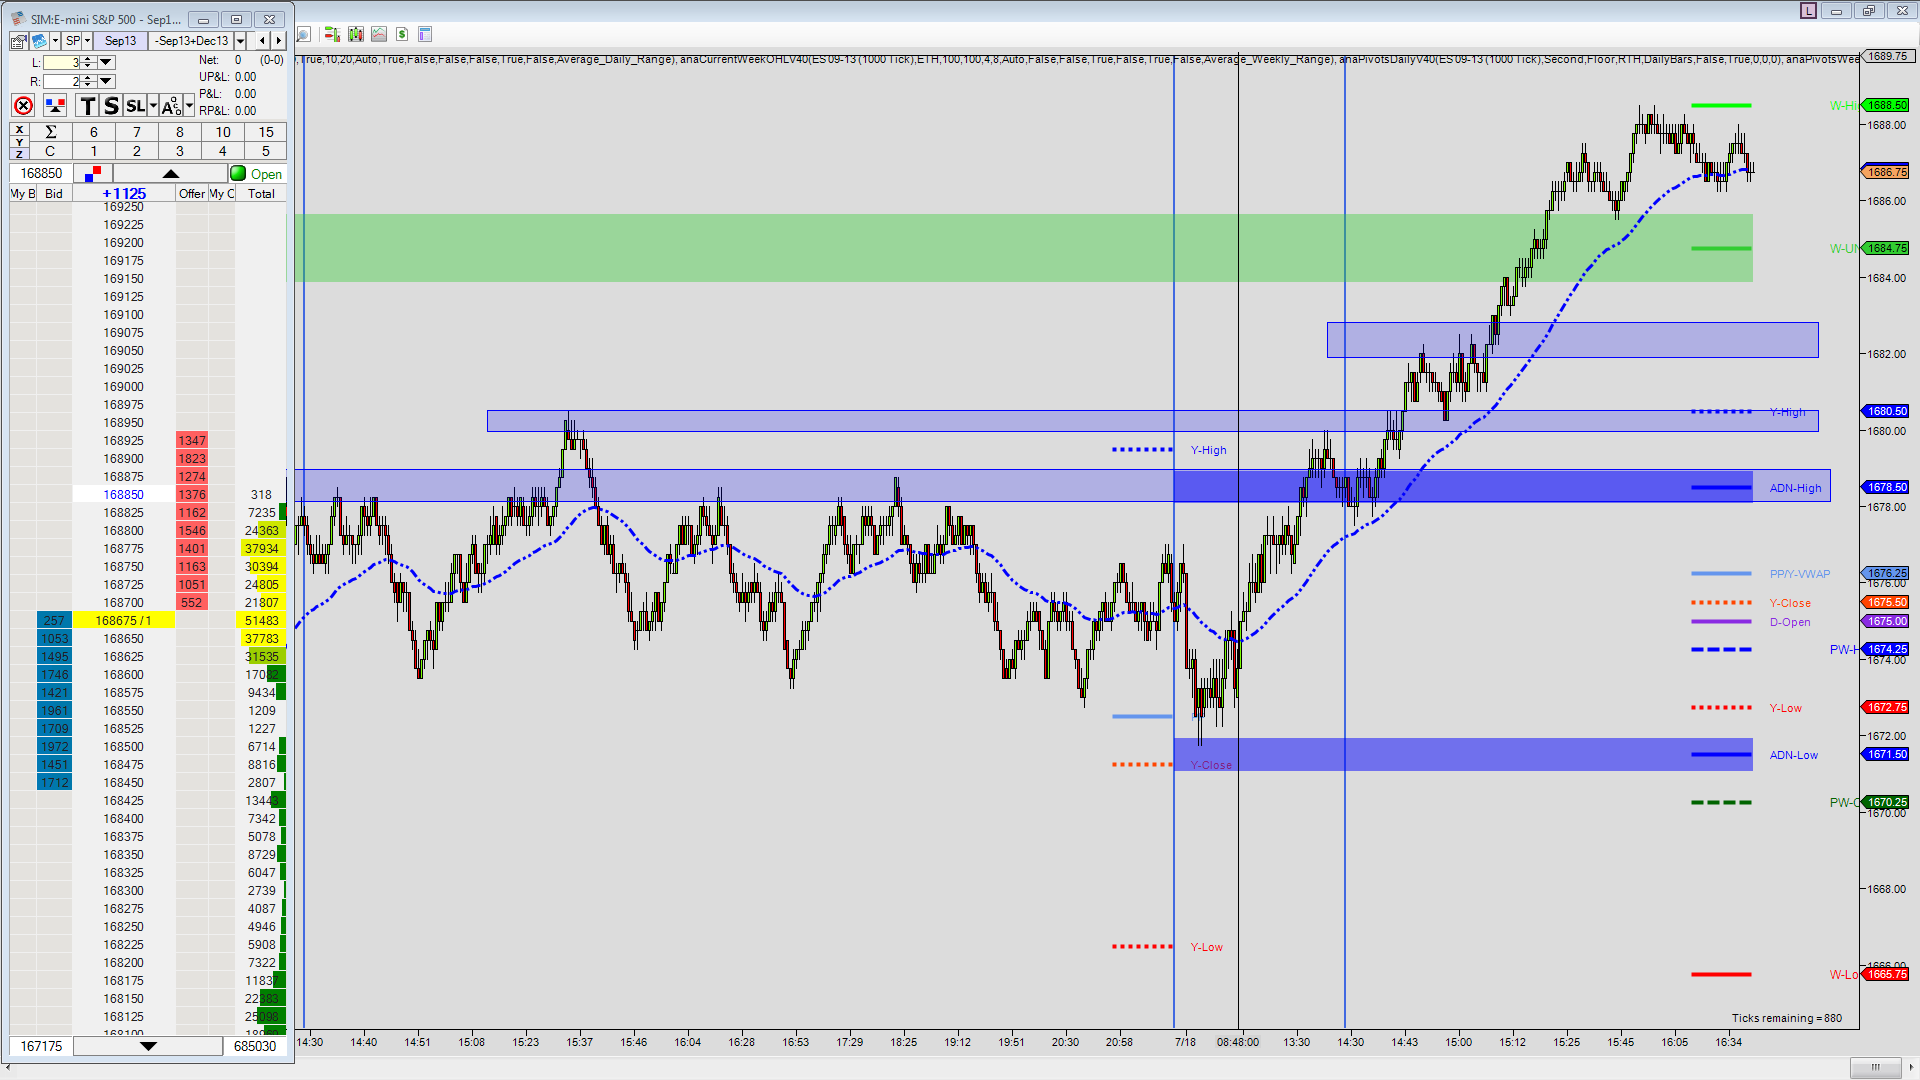Click the current price 1686.75 marker
Image resolution: width=1920 pixels, height=1080 pixels.
(x=1886, y=172)
